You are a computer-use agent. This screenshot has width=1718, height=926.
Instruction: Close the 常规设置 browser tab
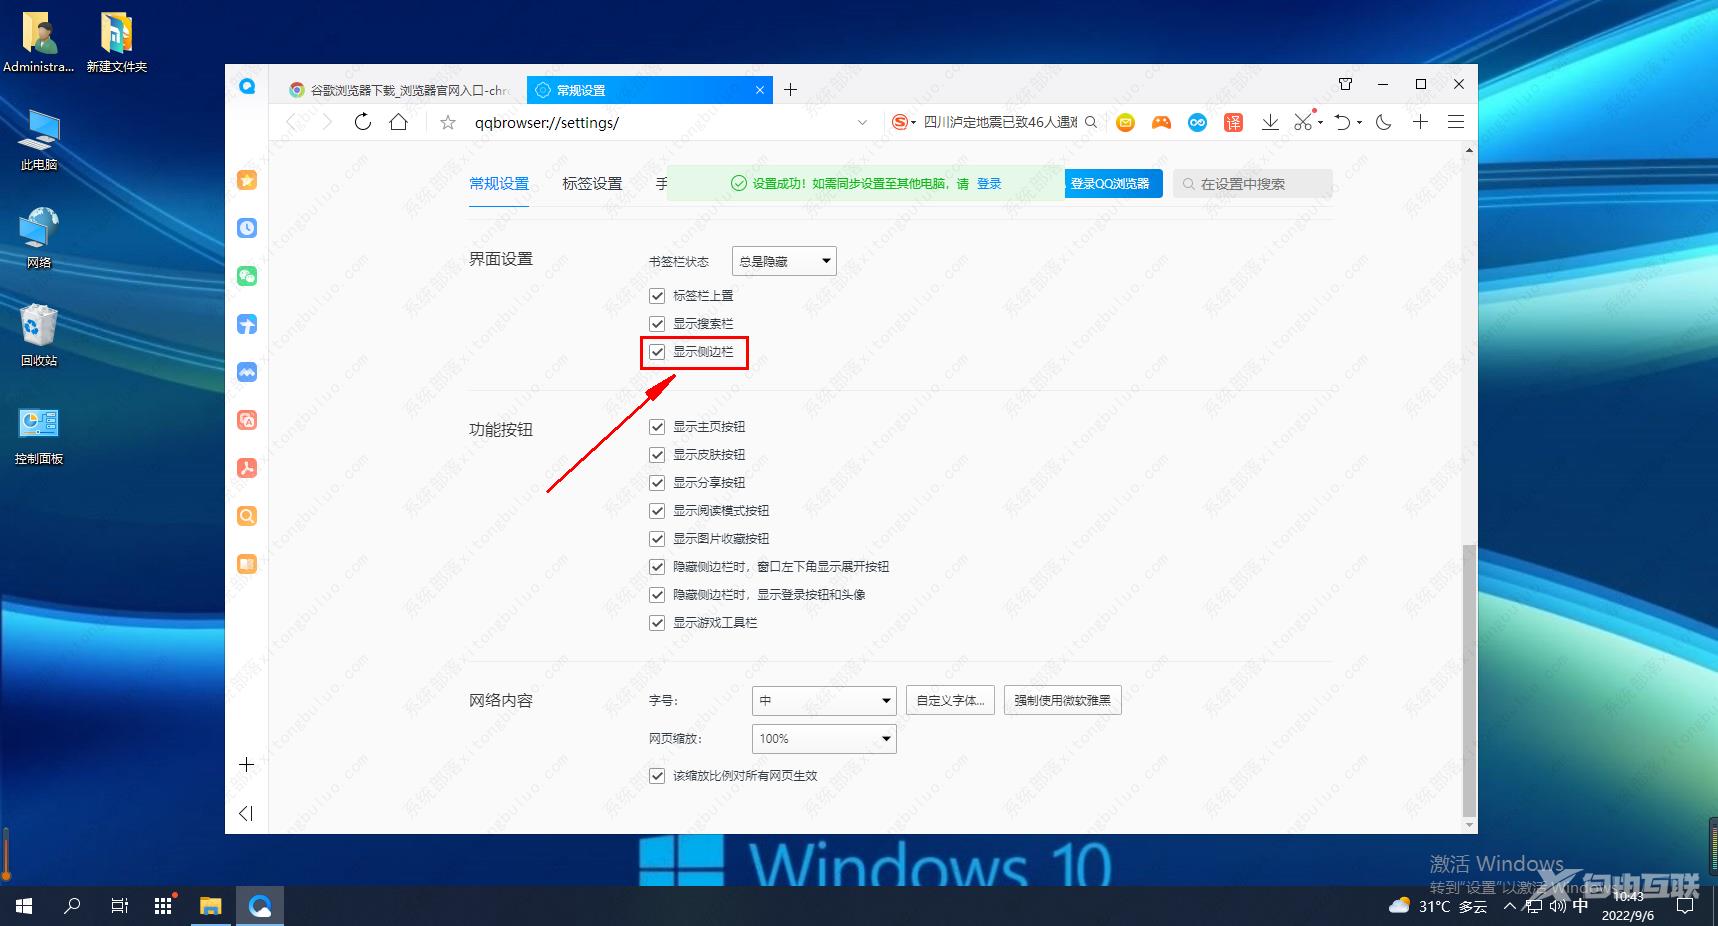pyautogui.click(x=760, y=90)
